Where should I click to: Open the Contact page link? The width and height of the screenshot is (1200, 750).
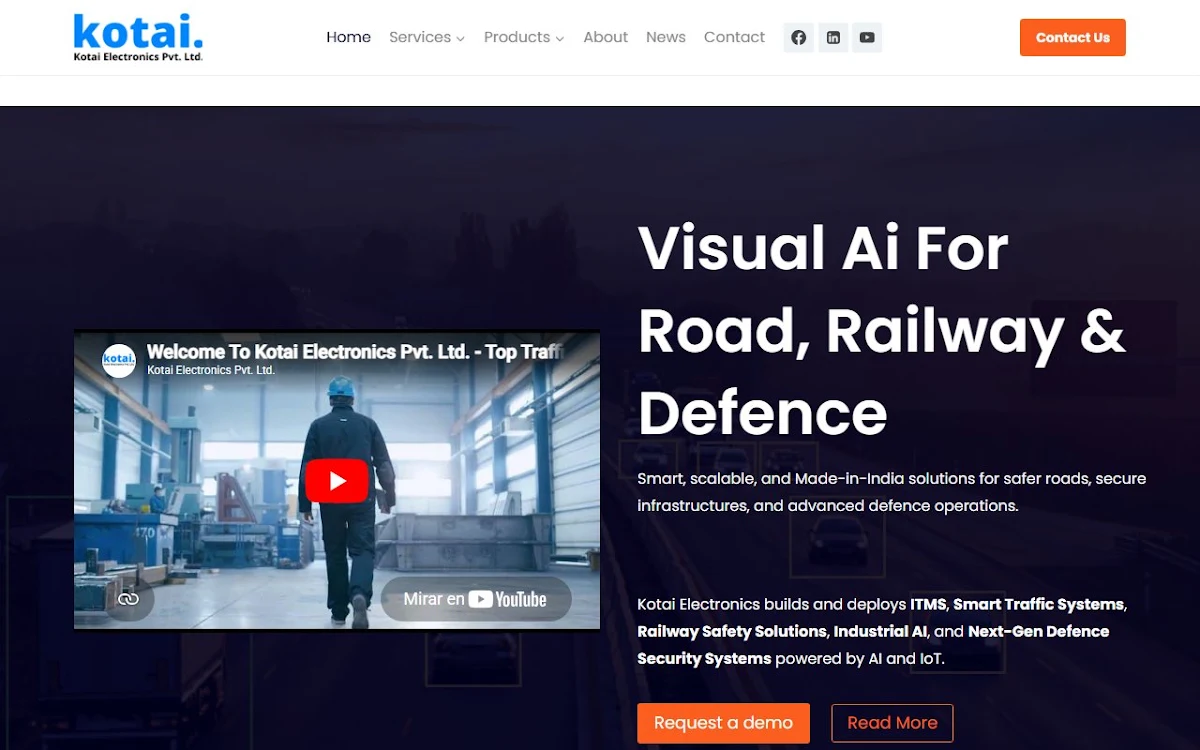click(734, 37)
